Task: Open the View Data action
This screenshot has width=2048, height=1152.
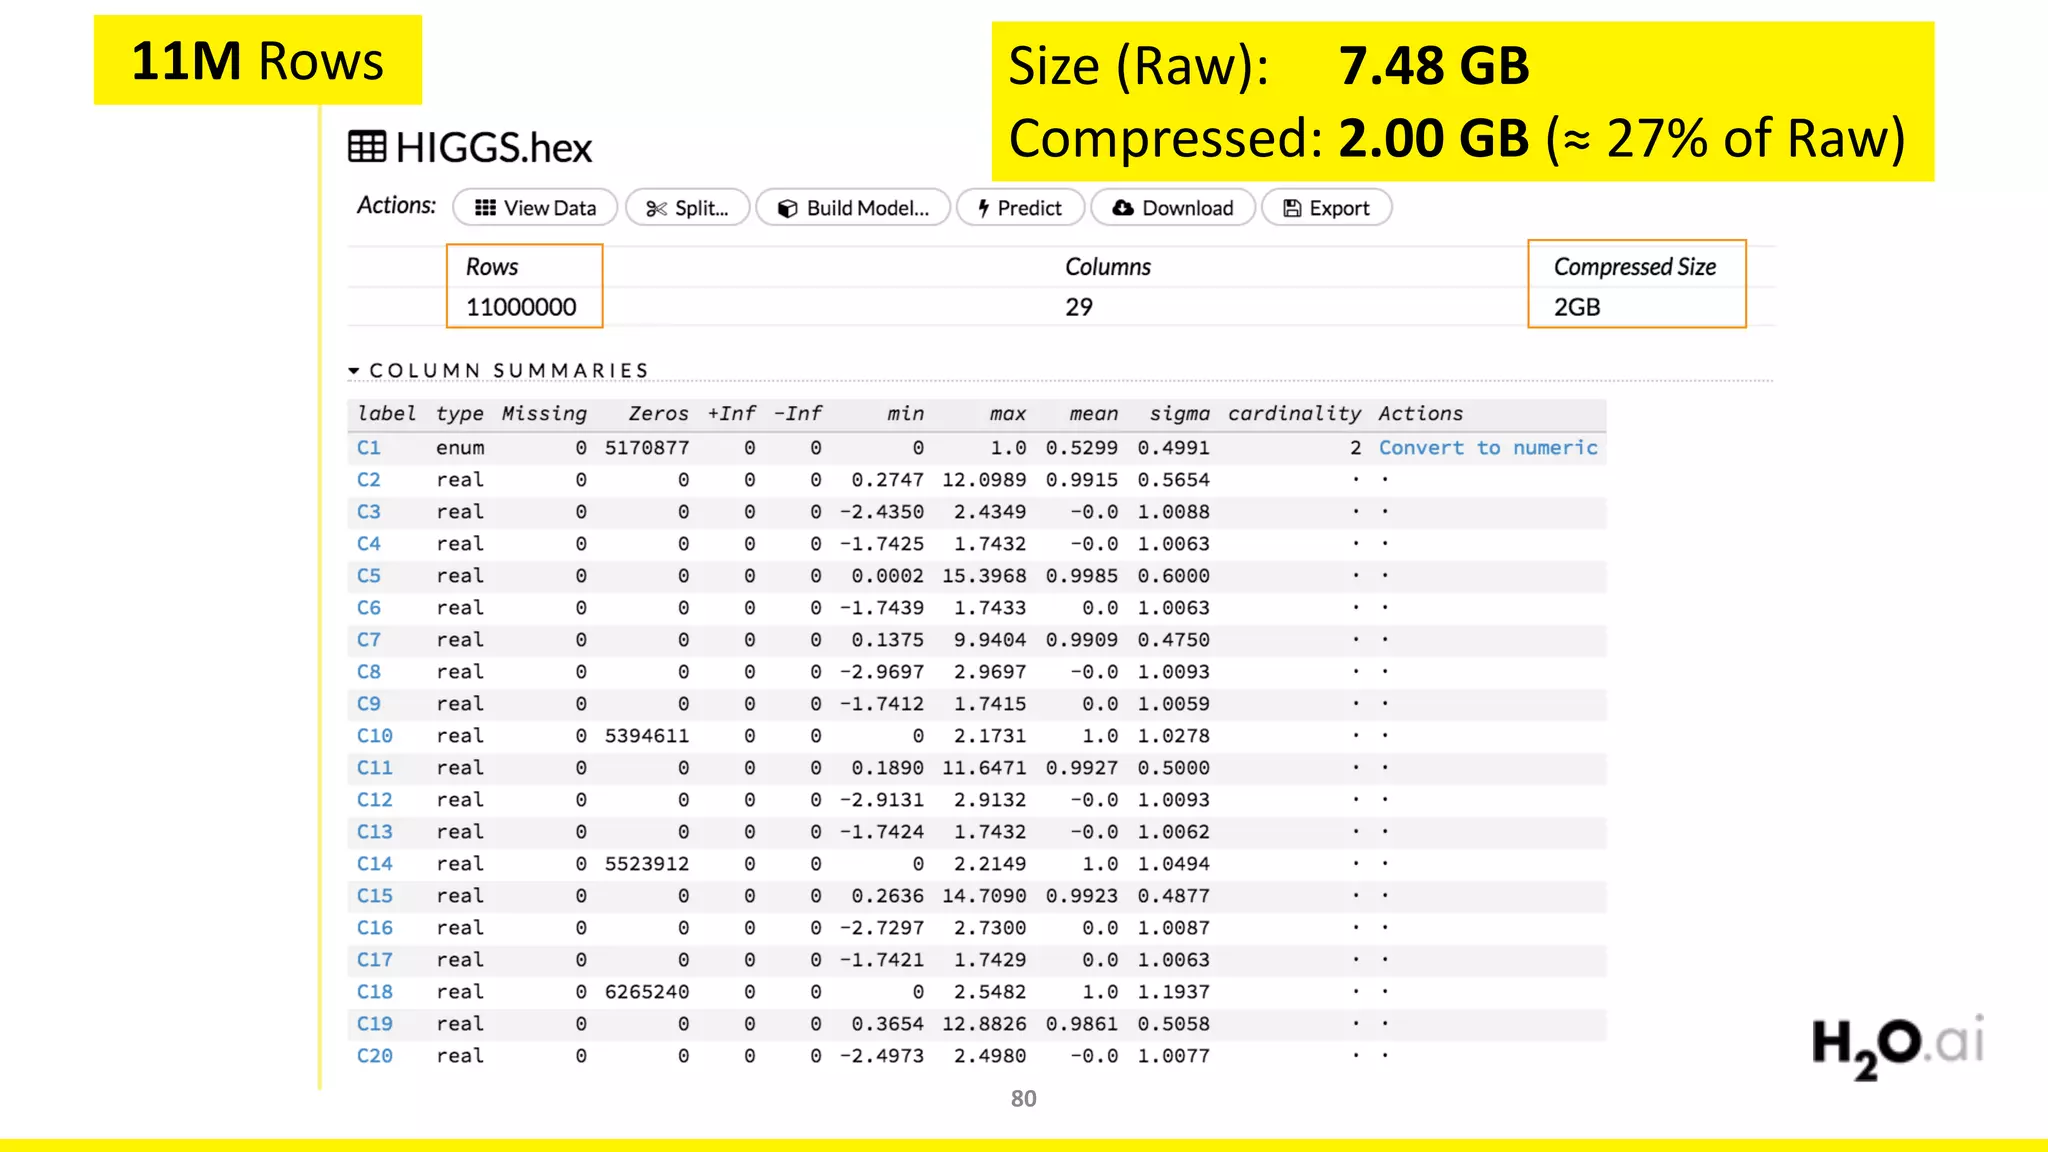Action: point(535,208)
